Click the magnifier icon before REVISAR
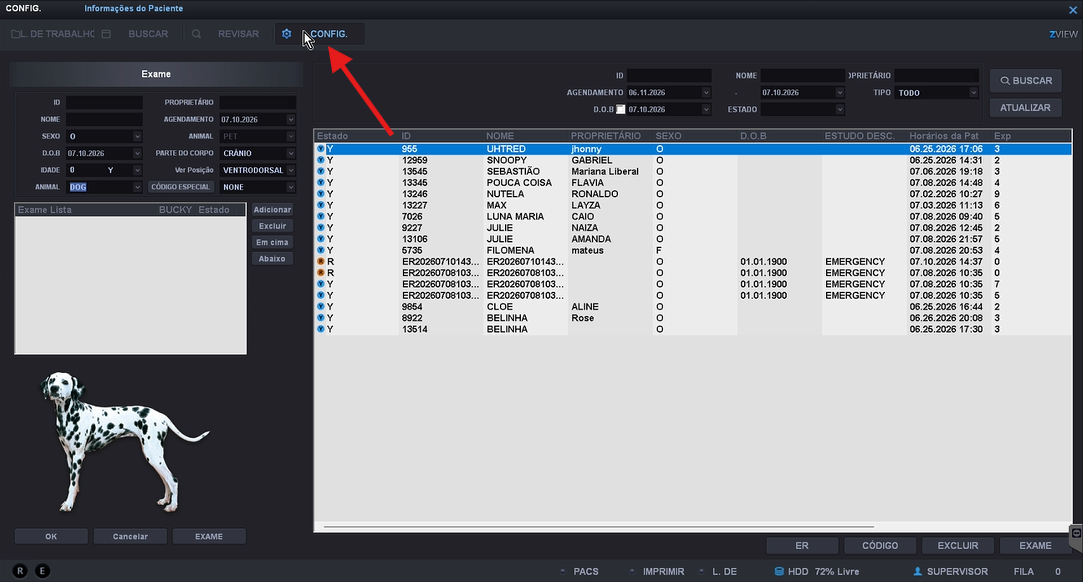 pos(196,34)
